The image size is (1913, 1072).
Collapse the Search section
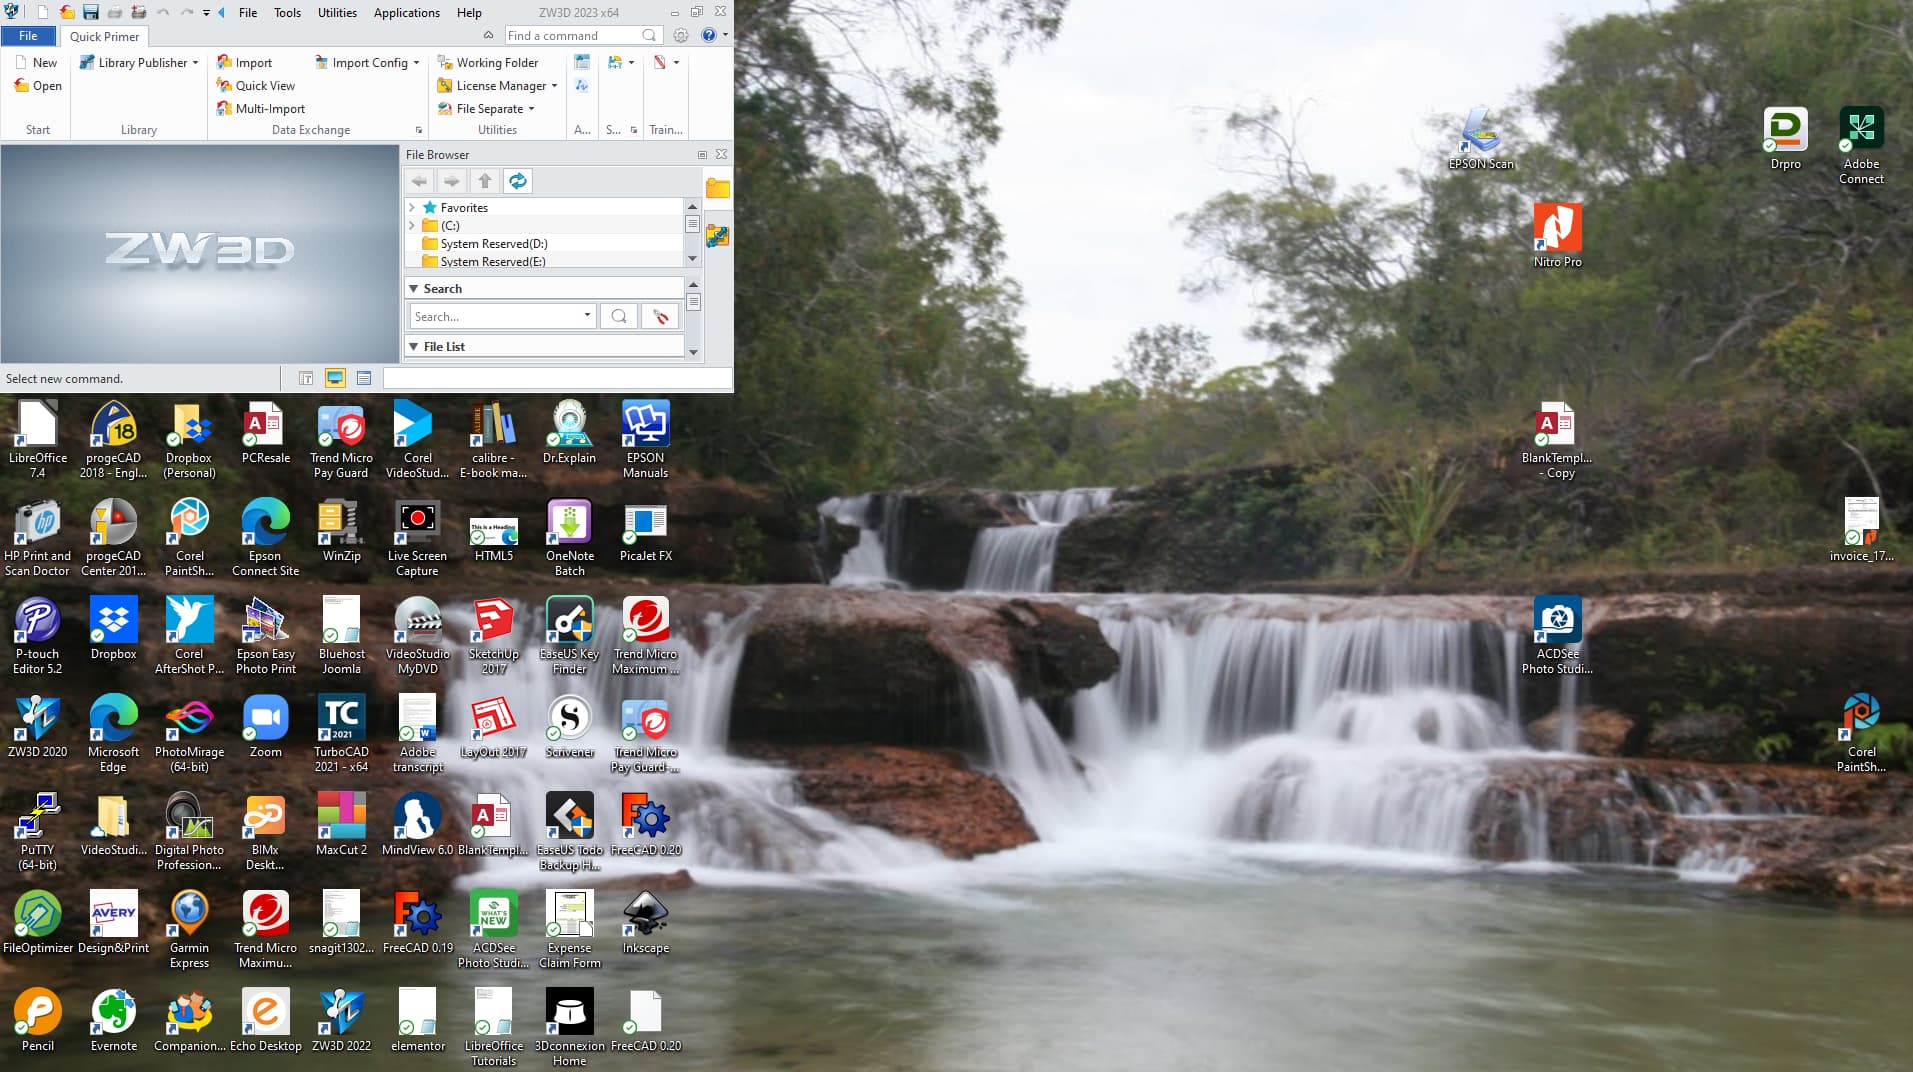click(x=414, y=289)
